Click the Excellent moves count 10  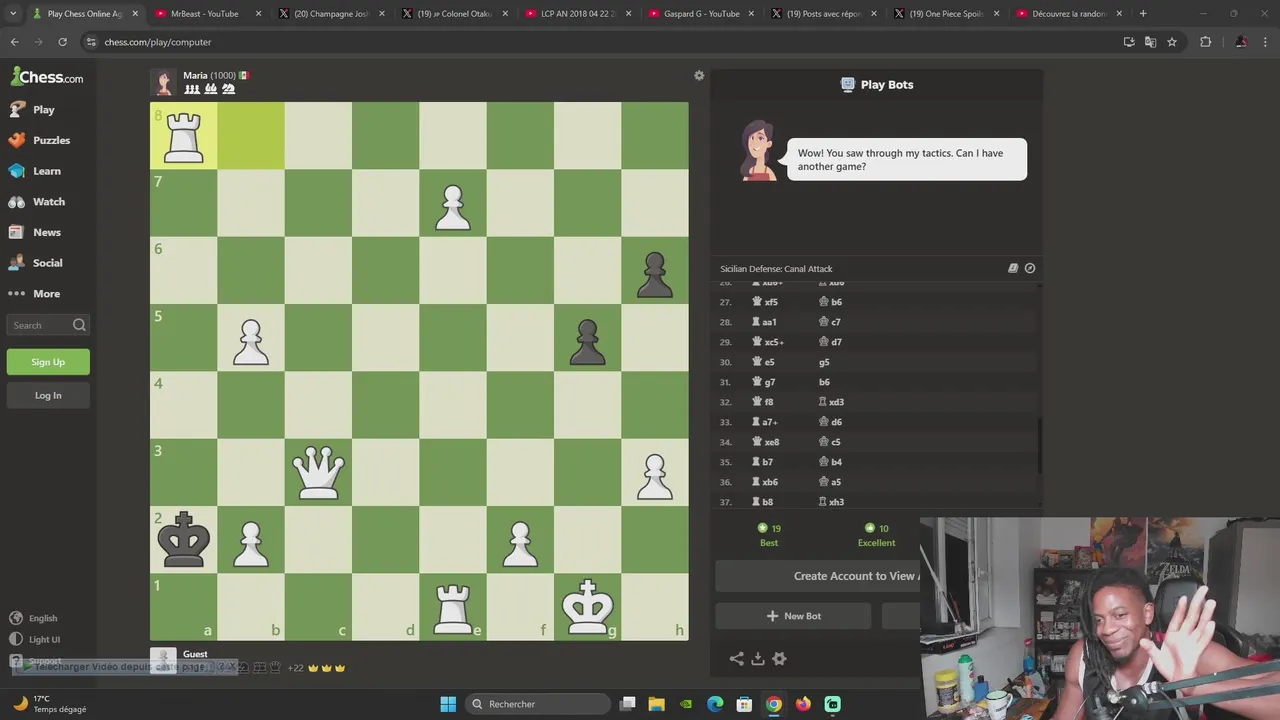click(876, 535)
